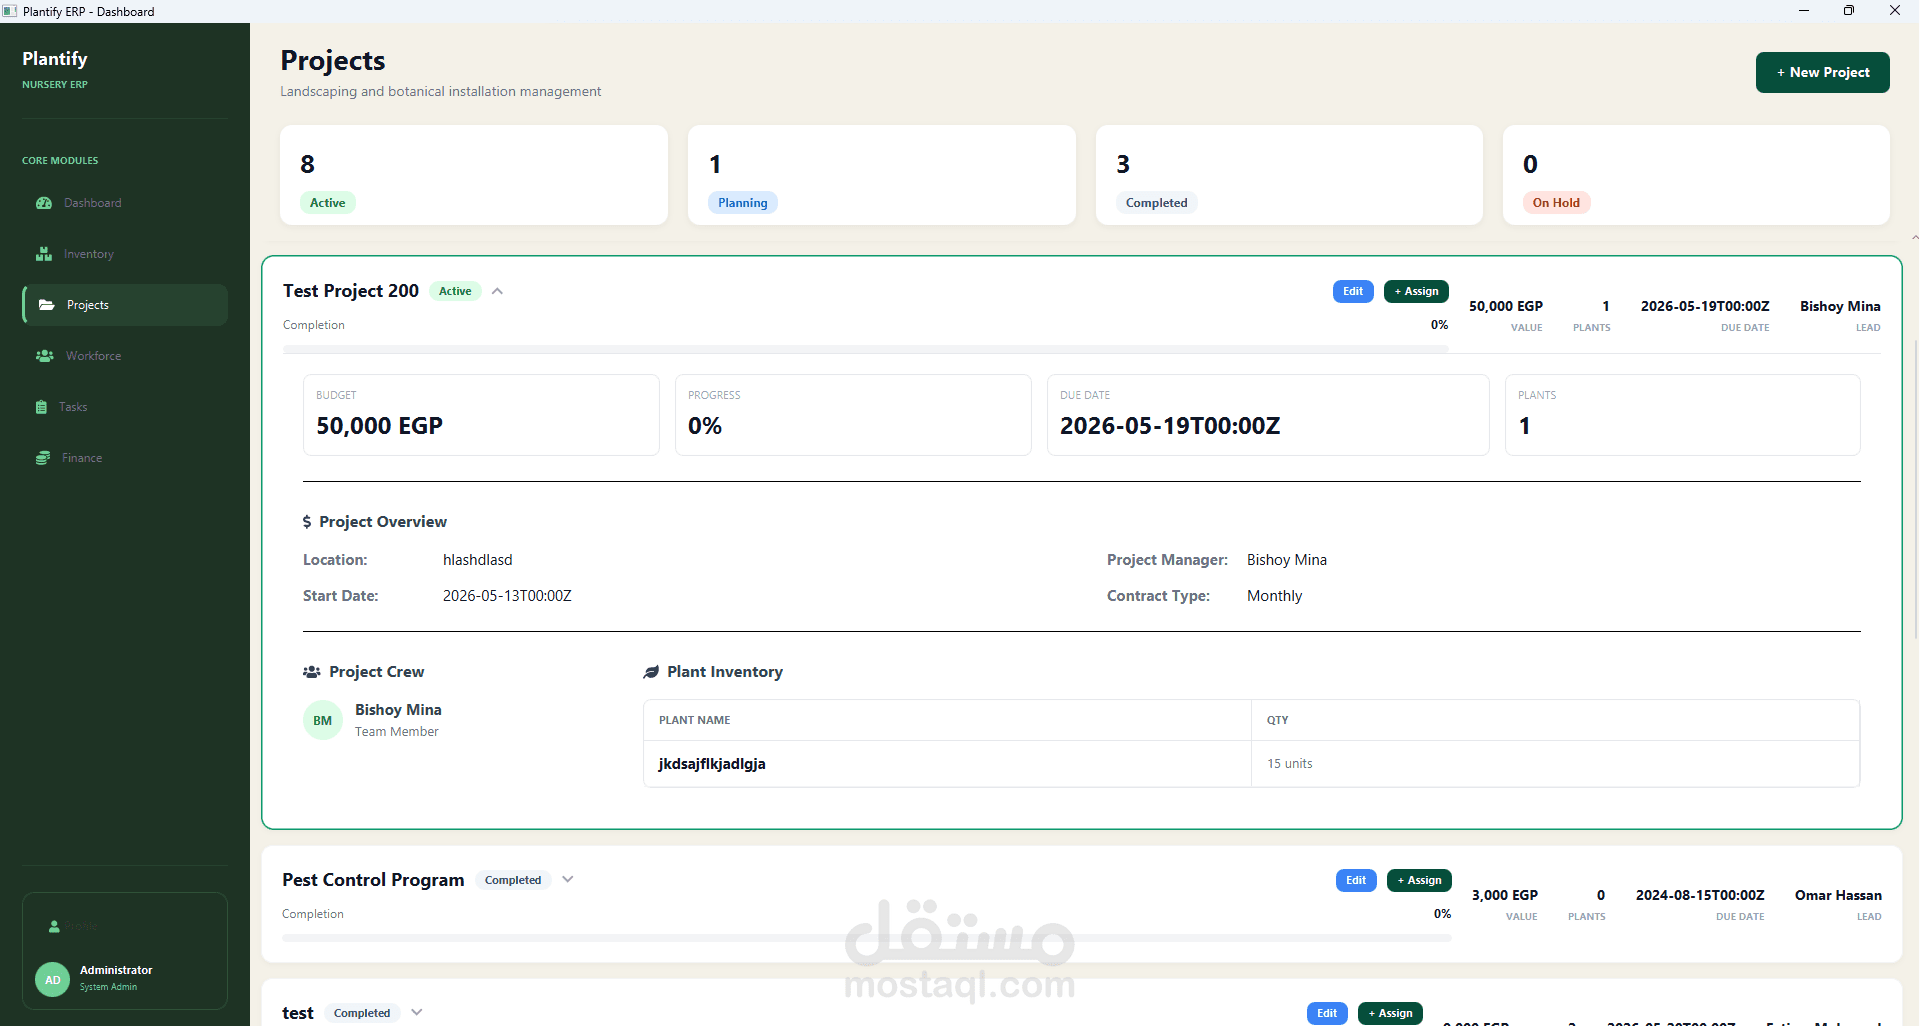1920x1026 pixels.
Task: Click the Project Crew group icon
Action: coord(312,672)
